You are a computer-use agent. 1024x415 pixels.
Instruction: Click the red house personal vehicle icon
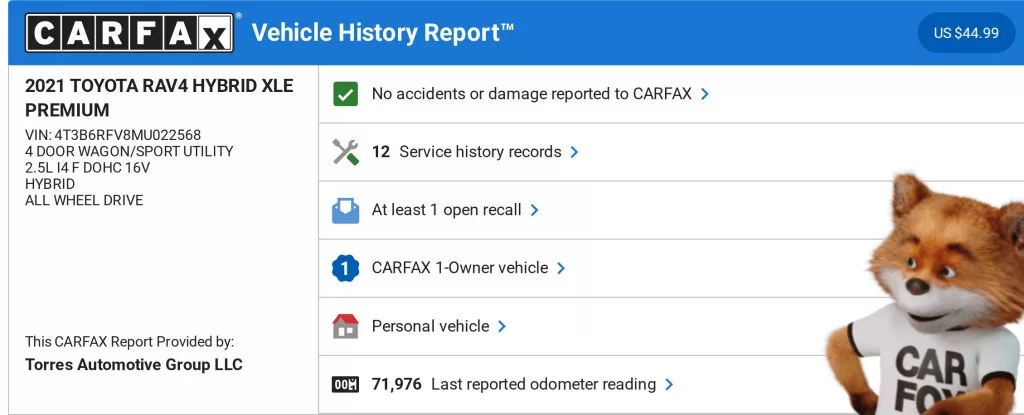345,326
